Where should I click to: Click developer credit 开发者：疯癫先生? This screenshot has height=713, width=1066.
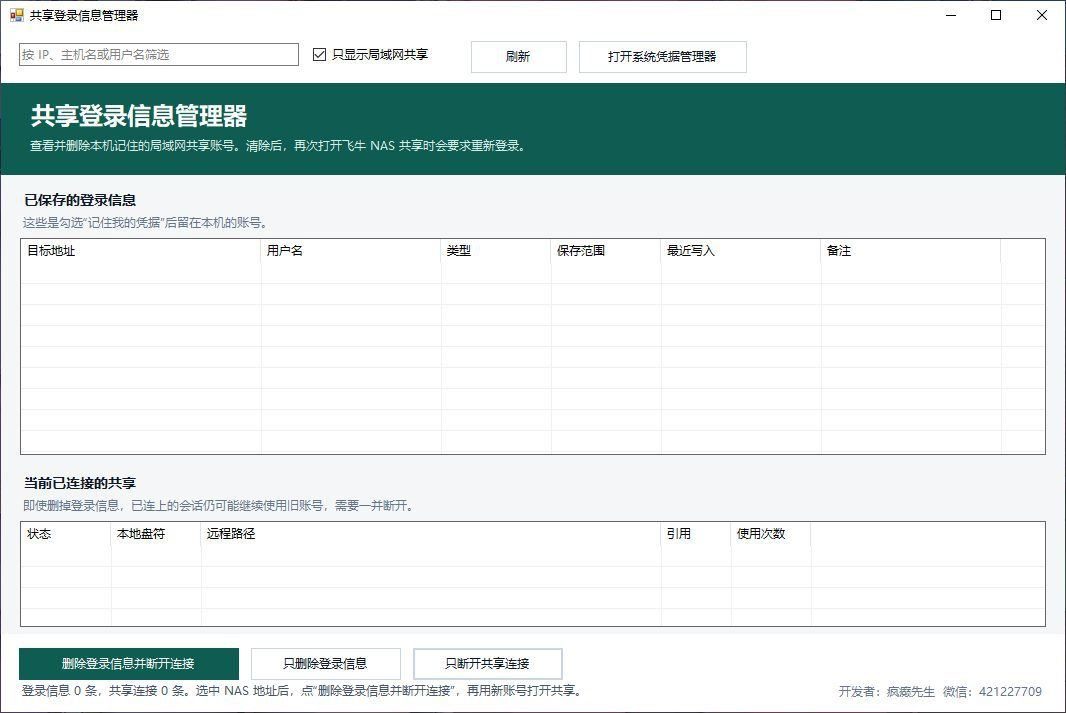(887, 692)
